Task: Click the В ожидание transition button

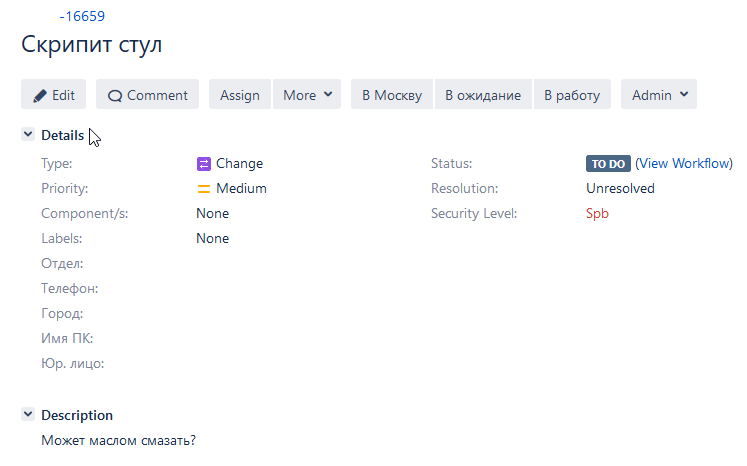Action: (483, 94)
